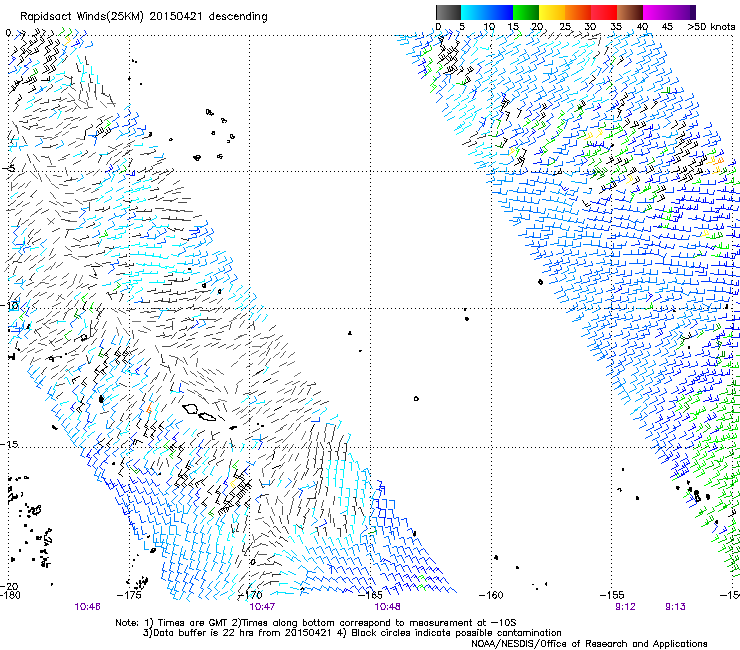Click the '35' wind speed legend label

(x=616, y=27)
